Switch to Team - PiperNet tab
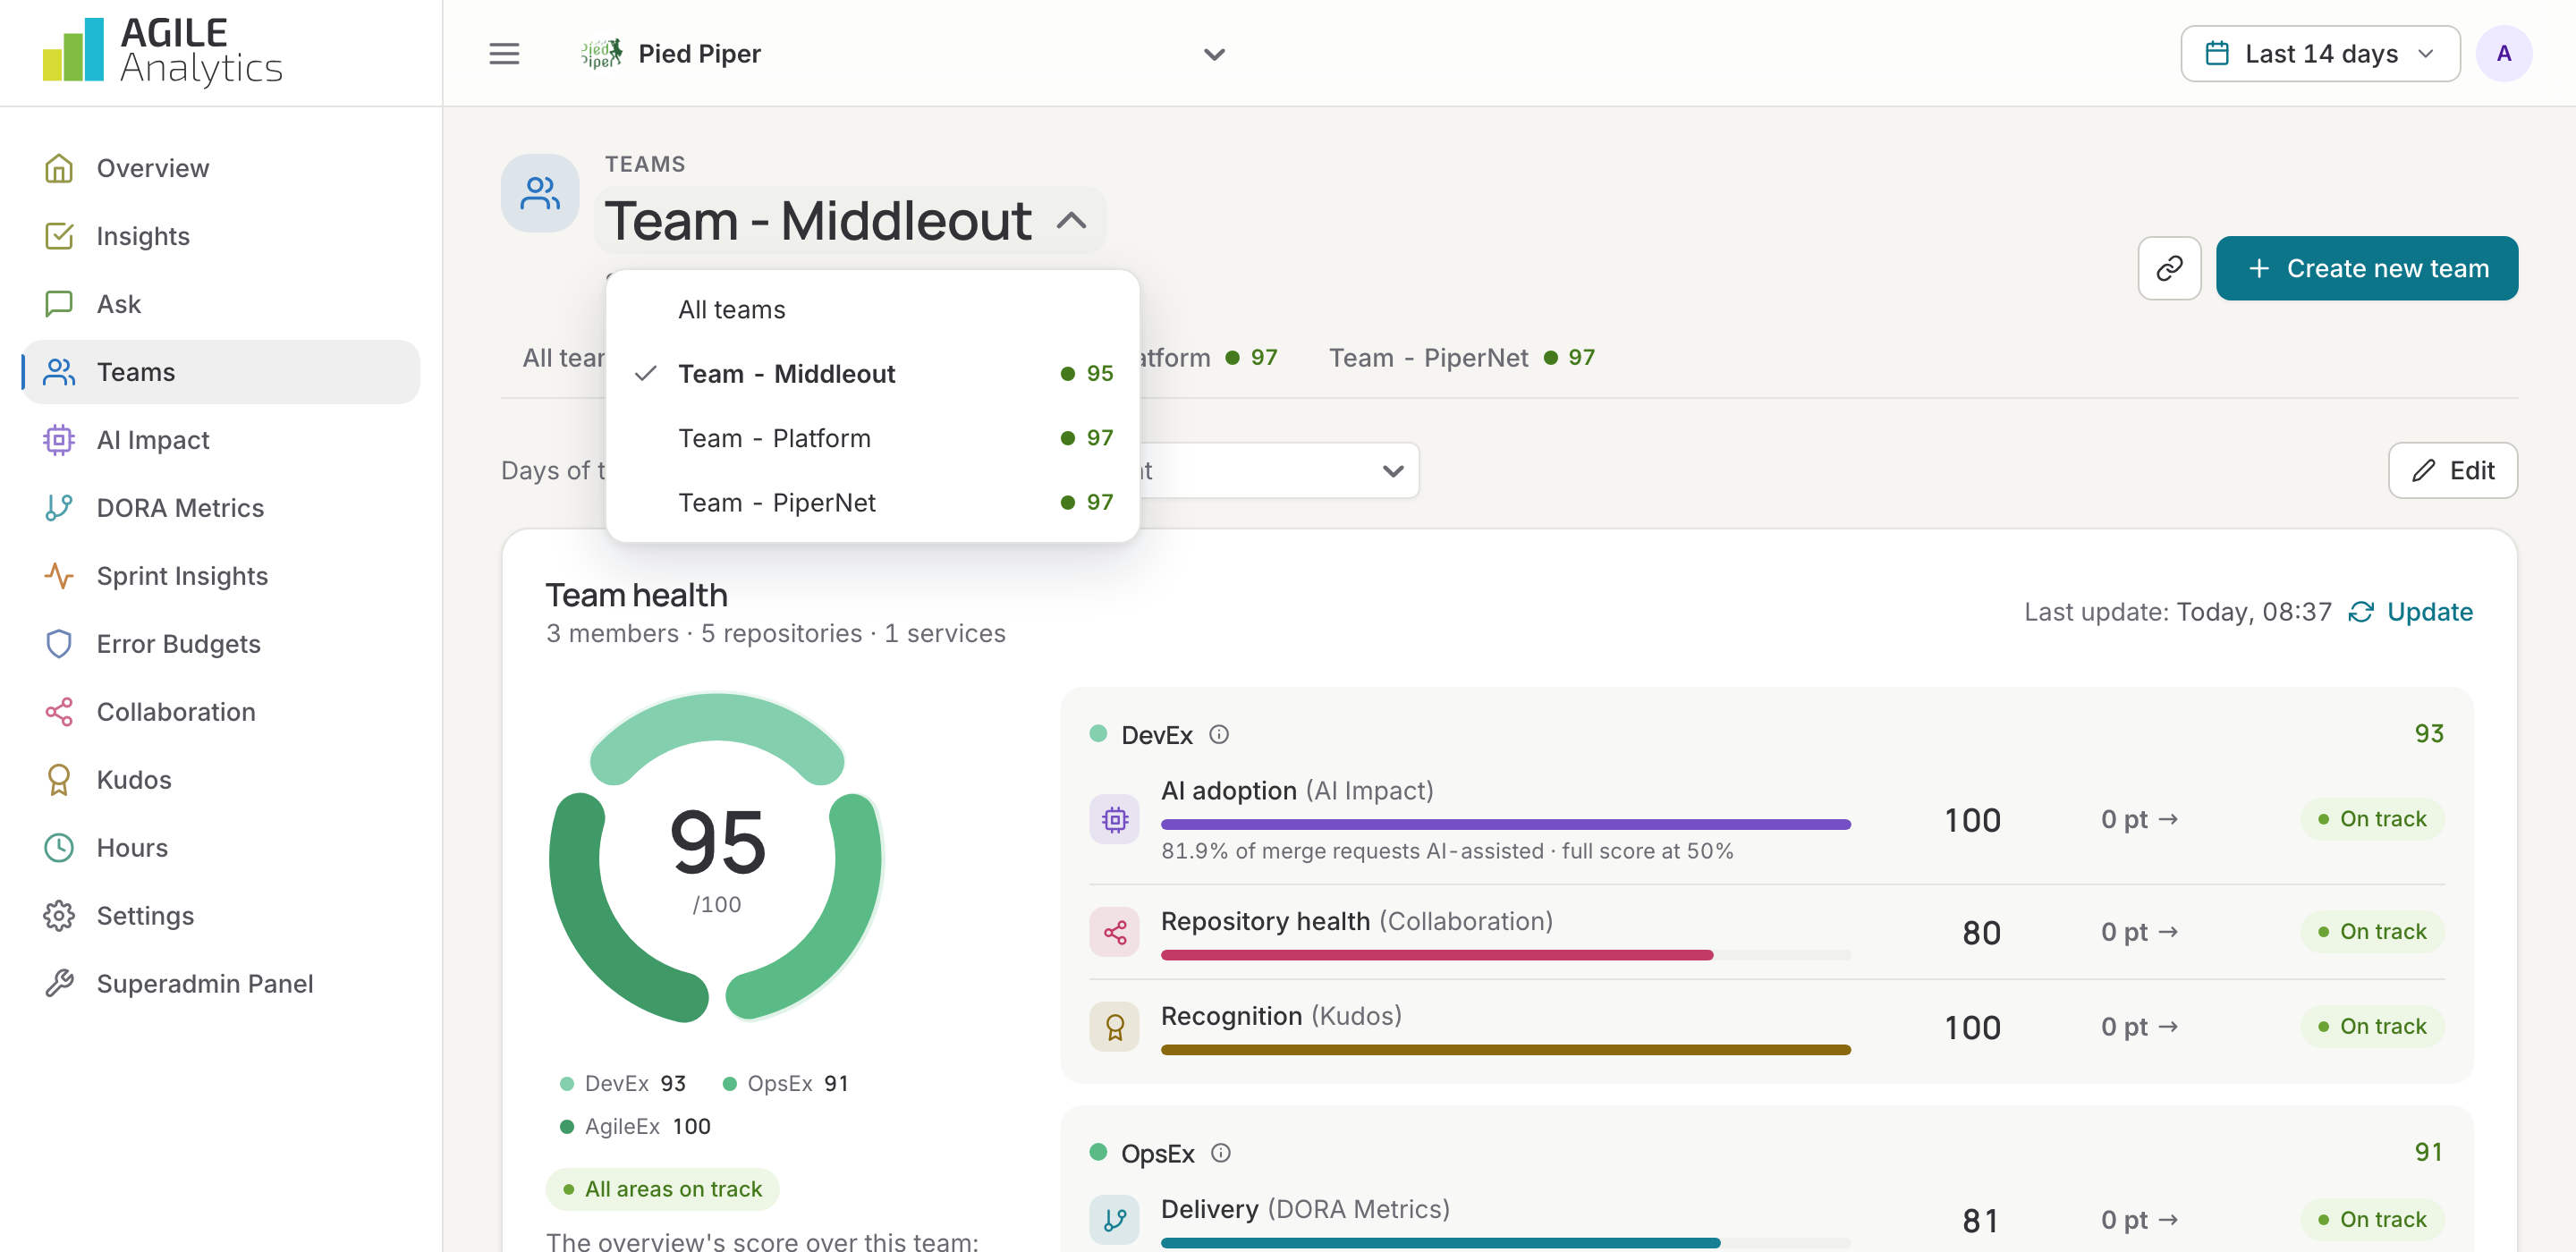Screen dimensions: 2576x1252 coord(1460,357)
